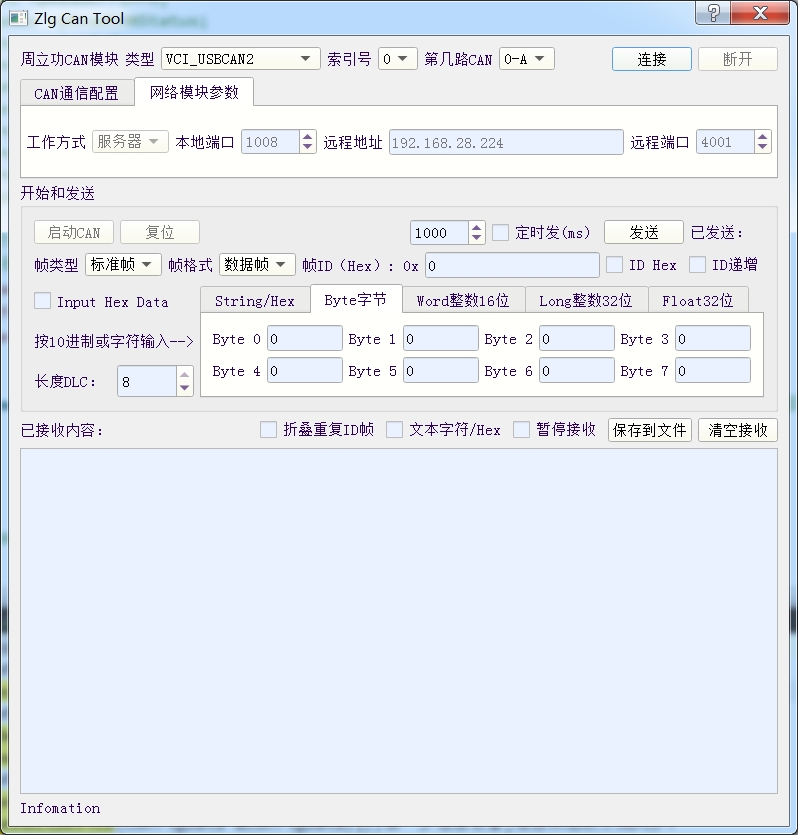Click the 远程端口 4001 field
This screenshot has width=798, height=835.
(x=725, y=142)
